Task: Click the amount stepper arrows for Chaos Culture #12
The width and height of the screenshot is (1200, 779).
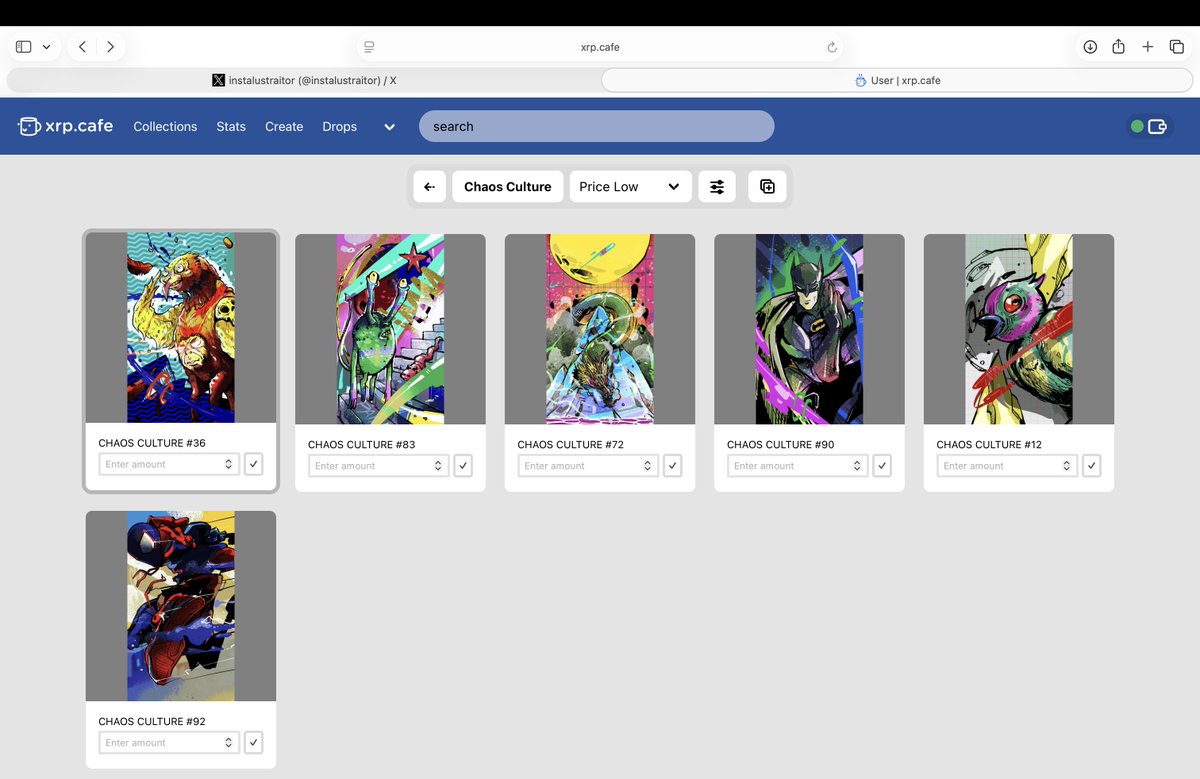Action: (1066, 466)
